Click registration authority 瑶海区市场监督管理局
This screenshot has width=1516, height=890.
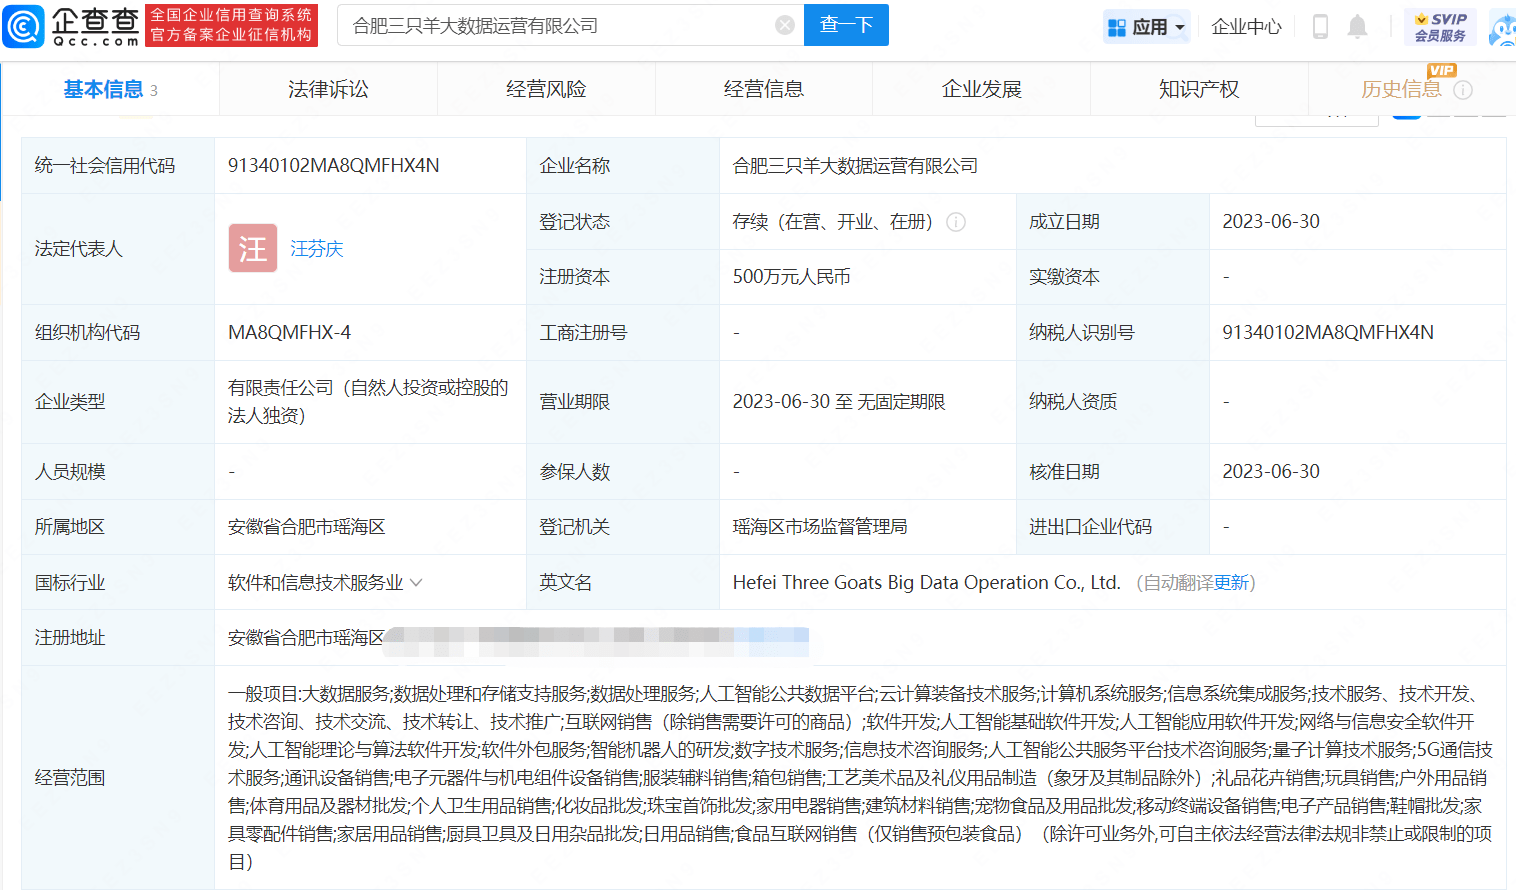click(820, 527)
